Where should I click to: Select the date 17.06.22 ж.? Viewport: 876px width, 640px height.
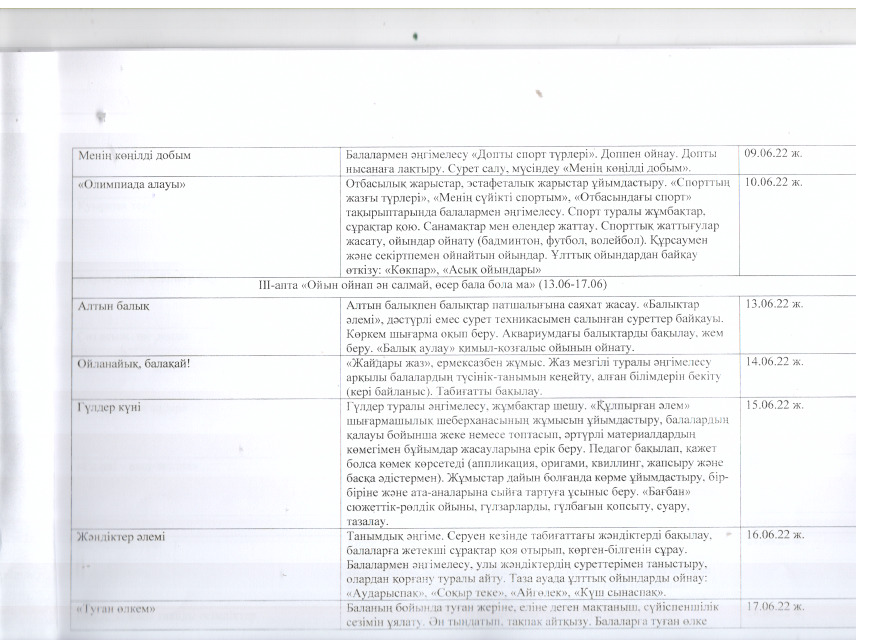click(x=774, y=607)
